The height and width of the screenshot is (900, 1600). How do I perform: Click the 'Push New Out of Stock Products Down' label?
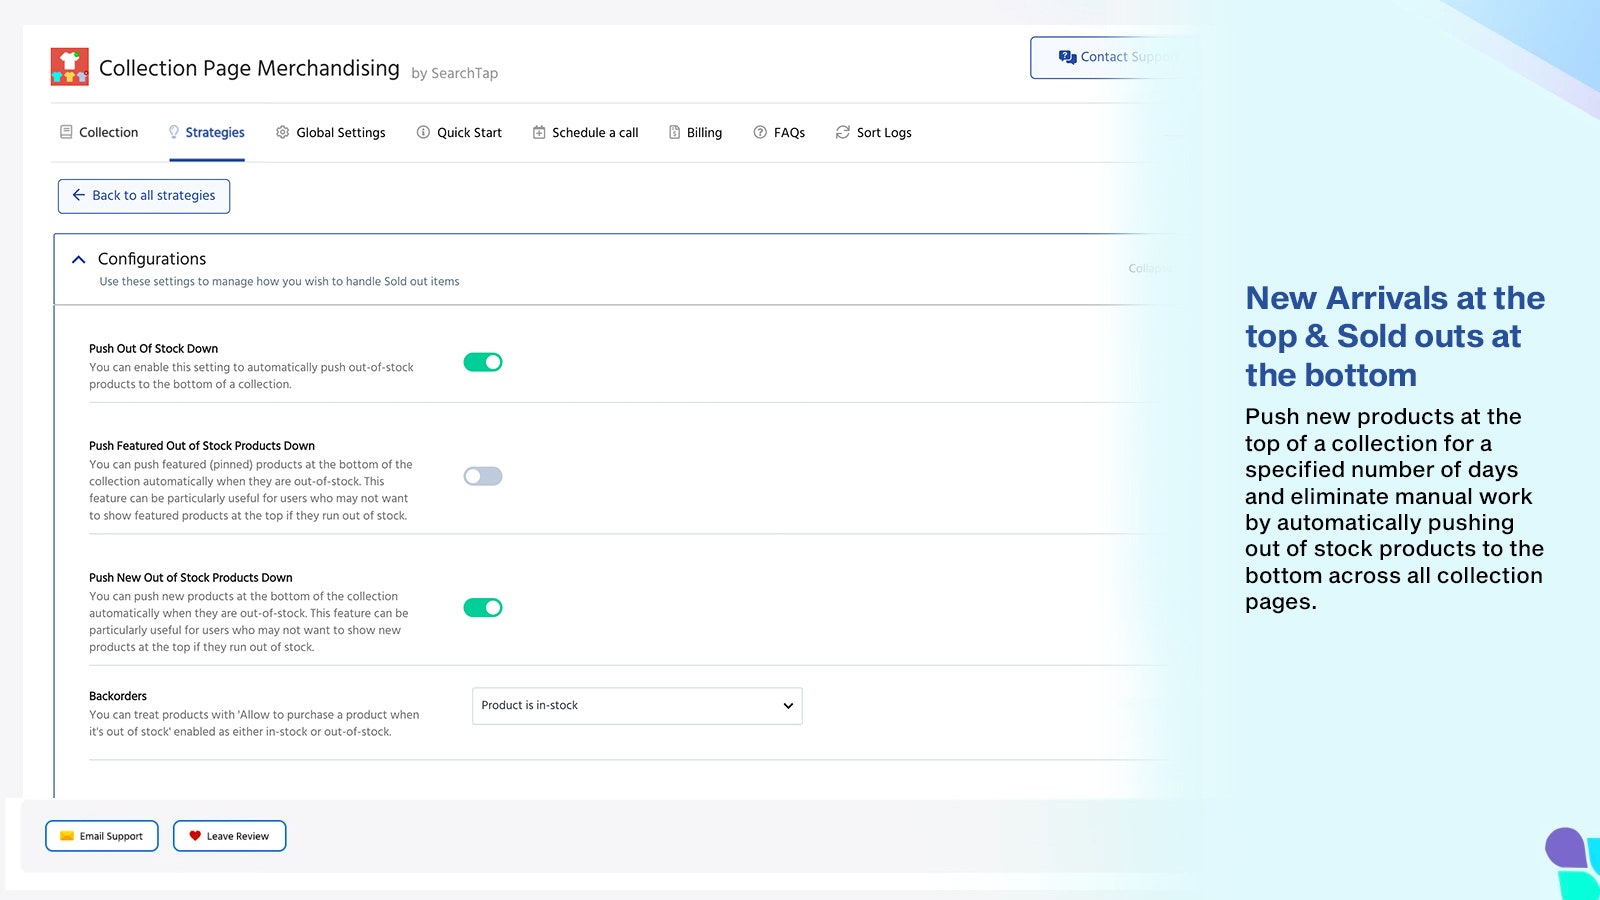(191, 578)
